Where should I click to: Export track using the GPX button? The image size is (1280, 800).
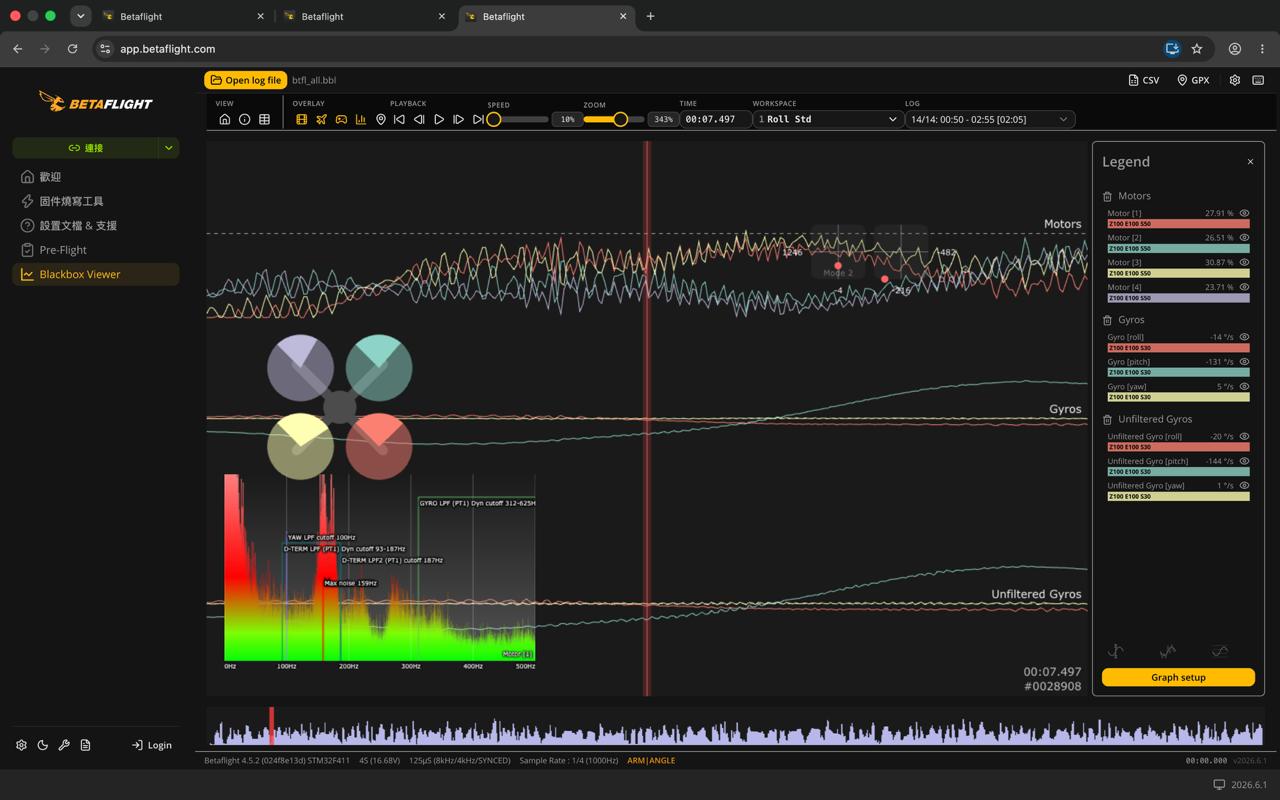click(1193, 80)
